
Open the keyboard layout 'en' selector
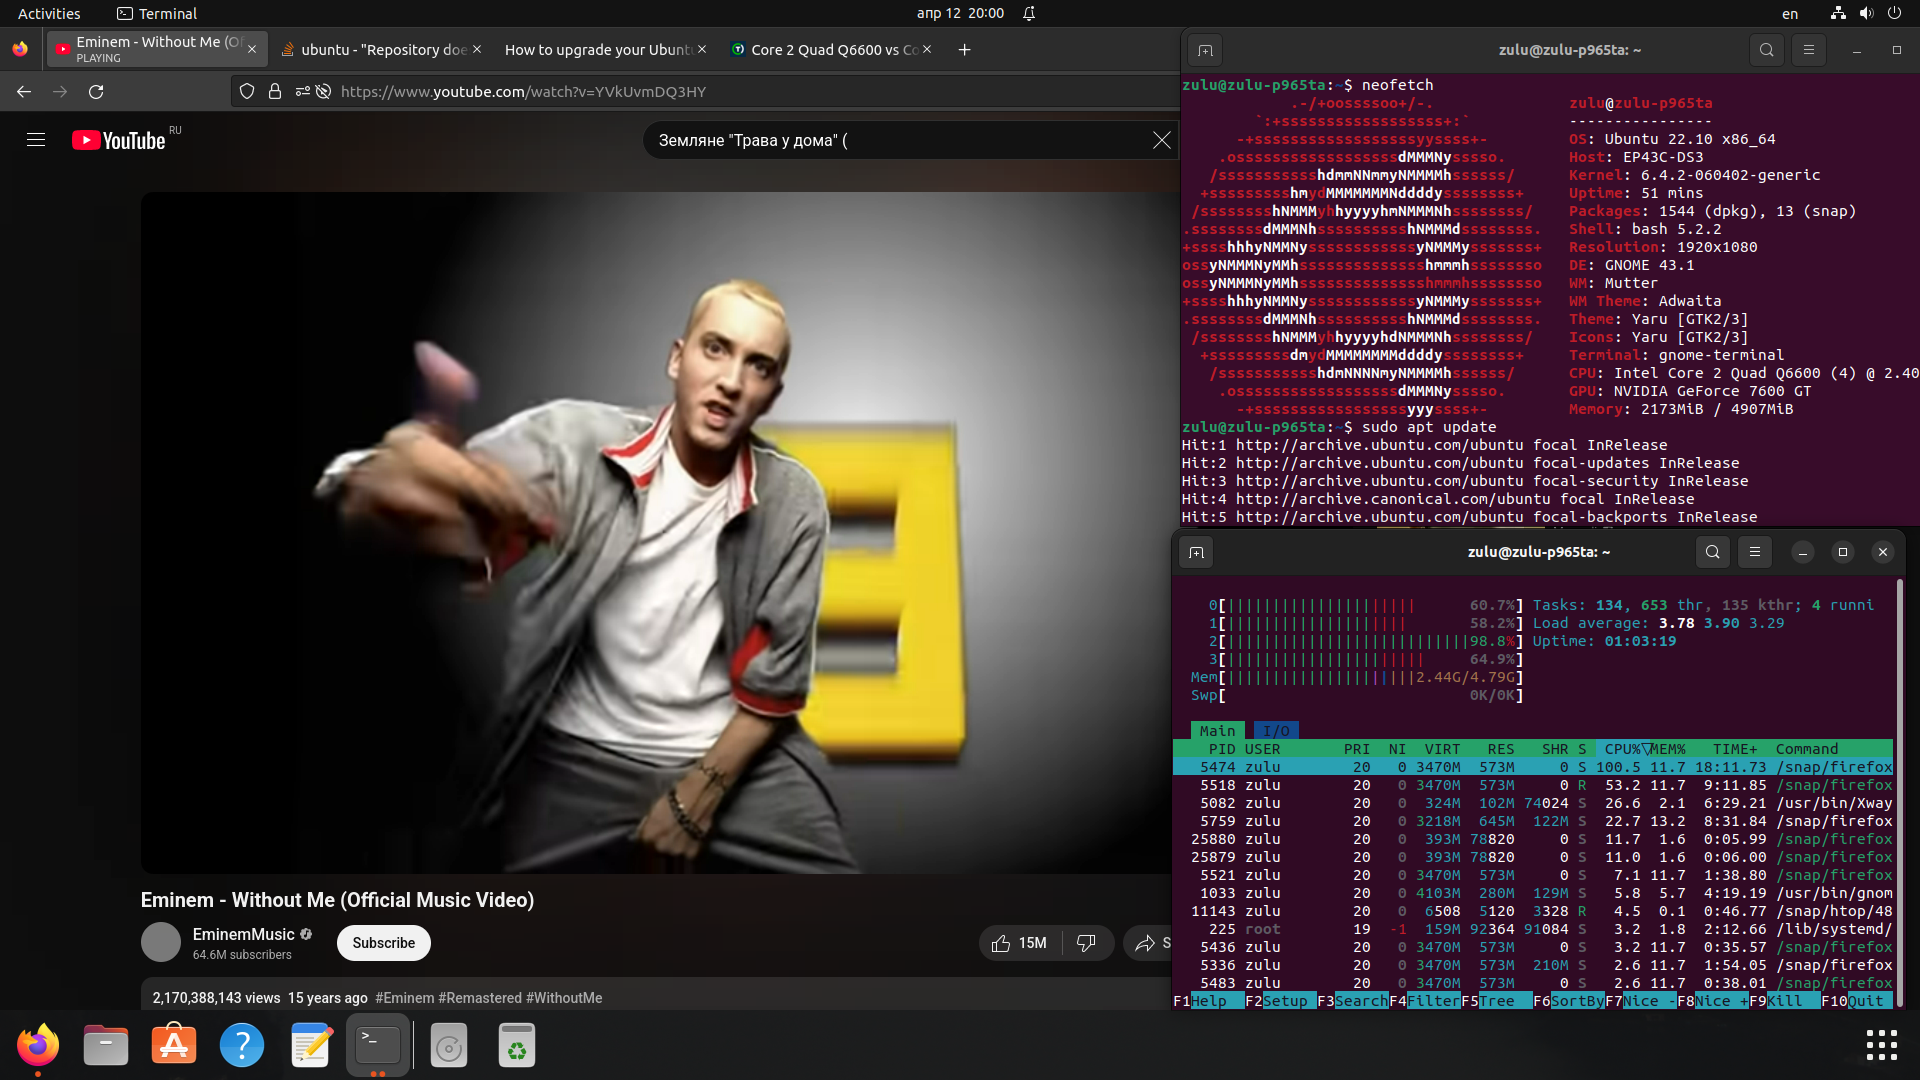1790,14
